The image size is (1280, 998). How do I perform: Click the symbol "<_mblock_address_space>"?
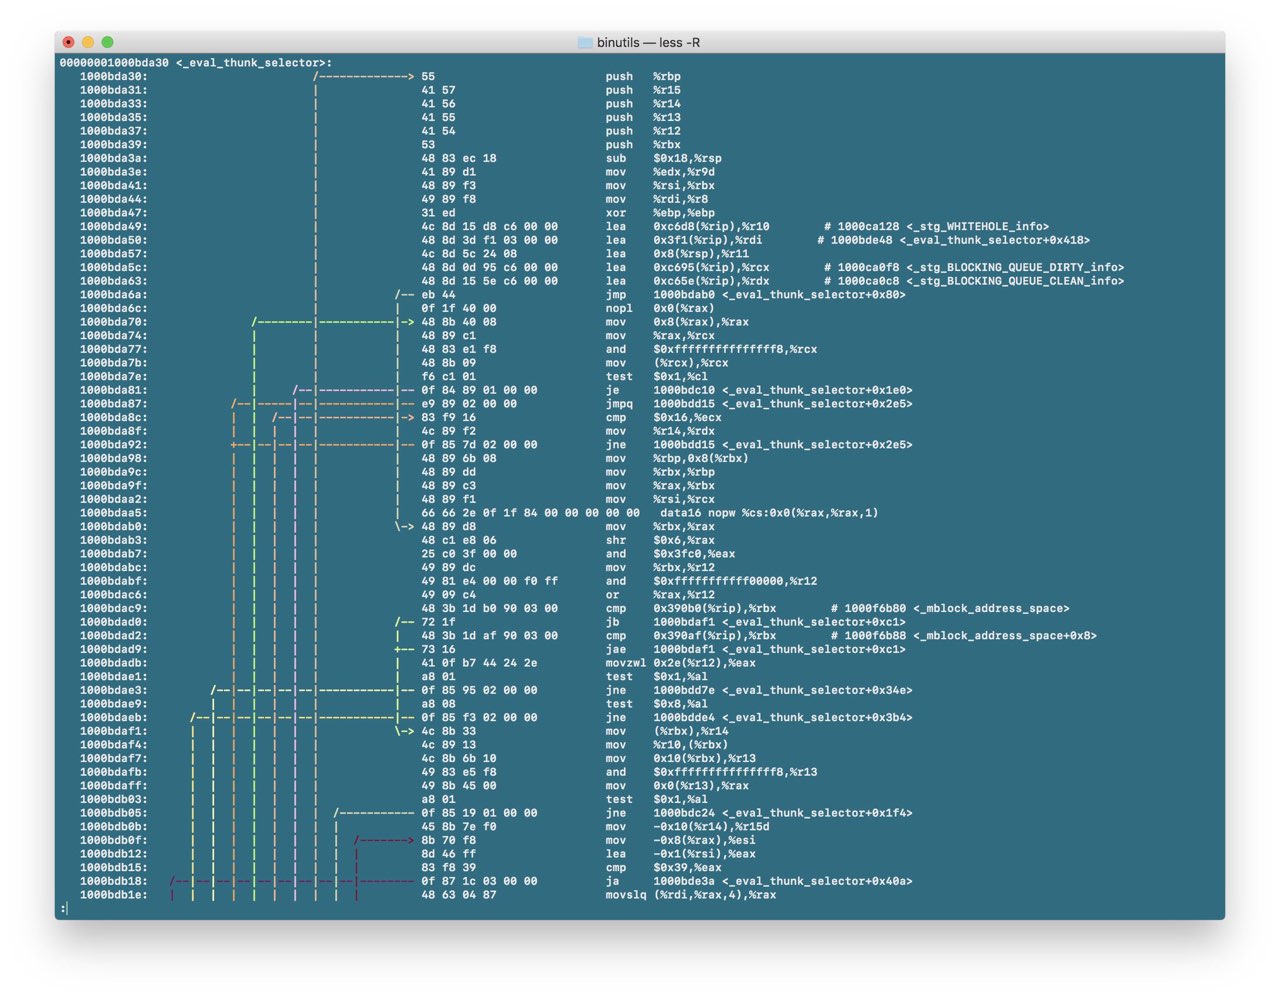click(x=991, y=609)
